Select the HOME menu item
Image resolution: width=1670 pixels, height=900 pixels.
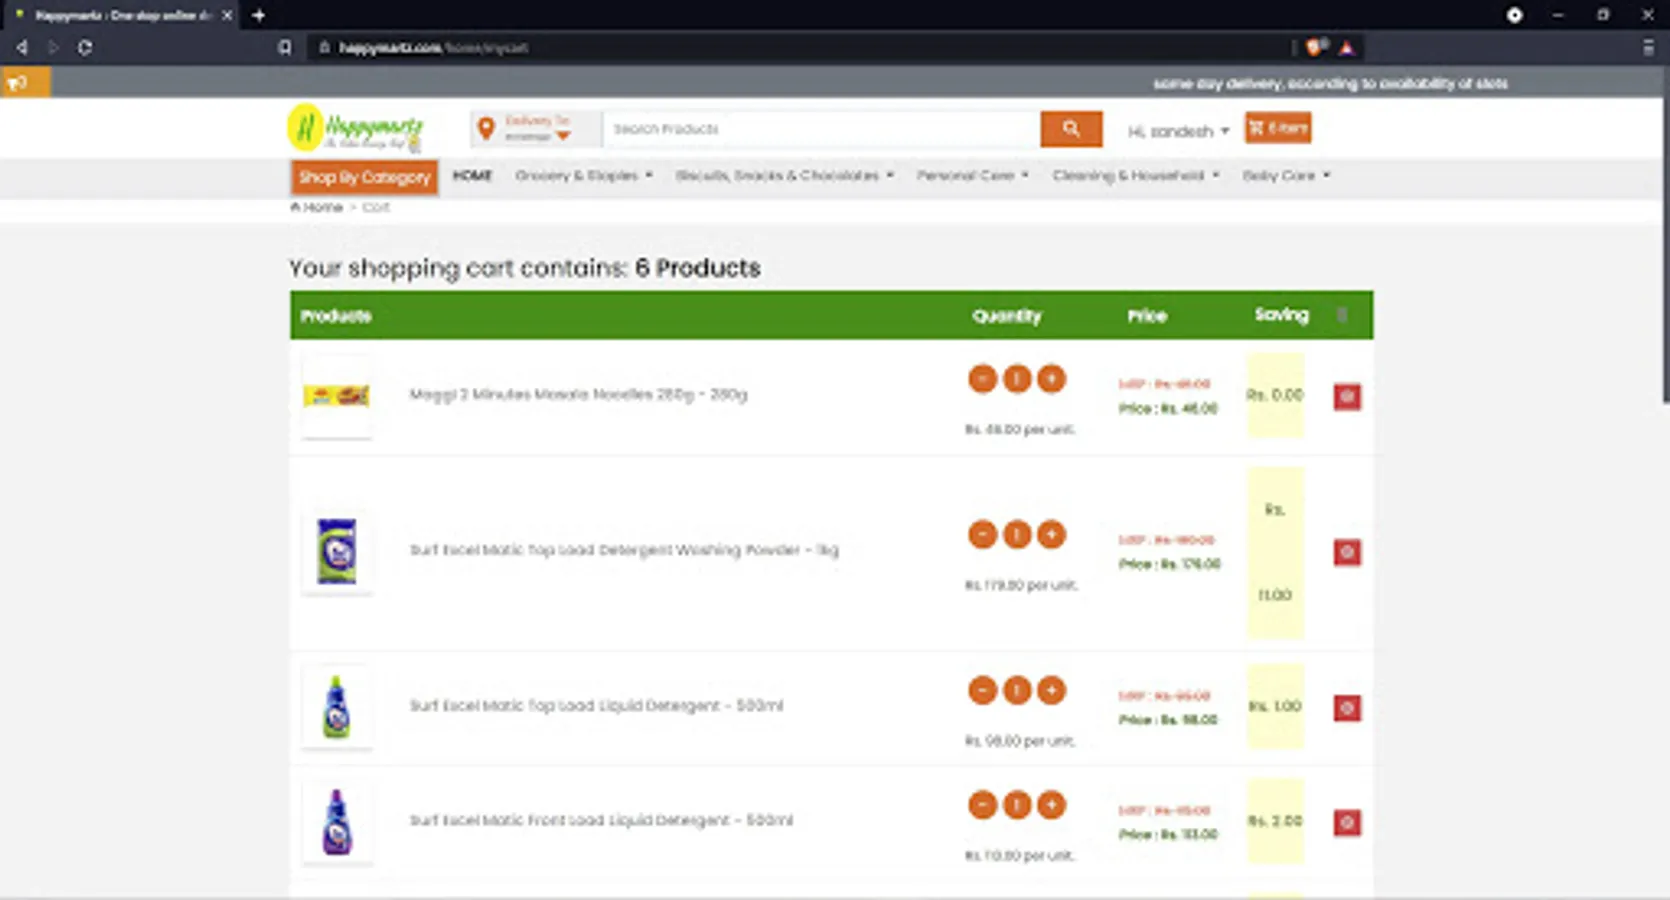point(472,175)
